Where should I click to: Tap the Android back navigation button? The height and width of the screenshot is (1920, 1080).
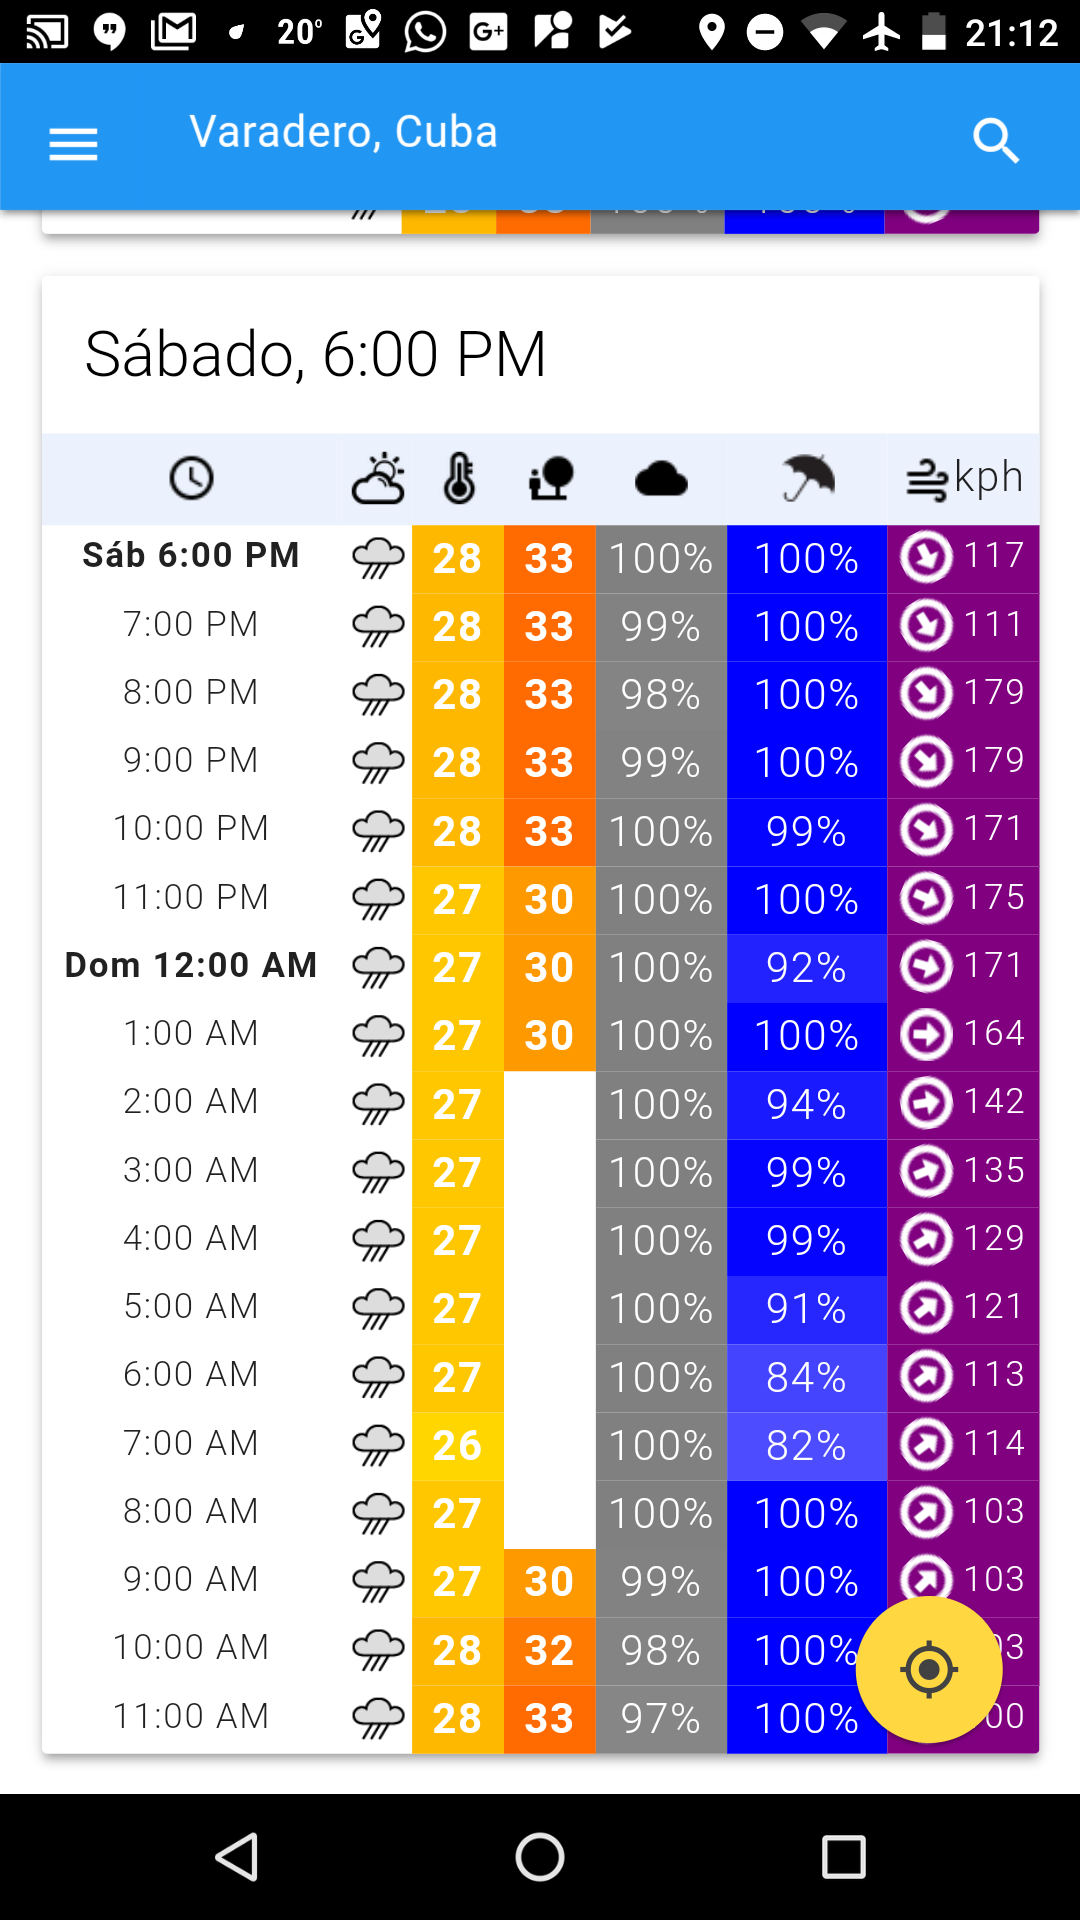[238, 1857]
